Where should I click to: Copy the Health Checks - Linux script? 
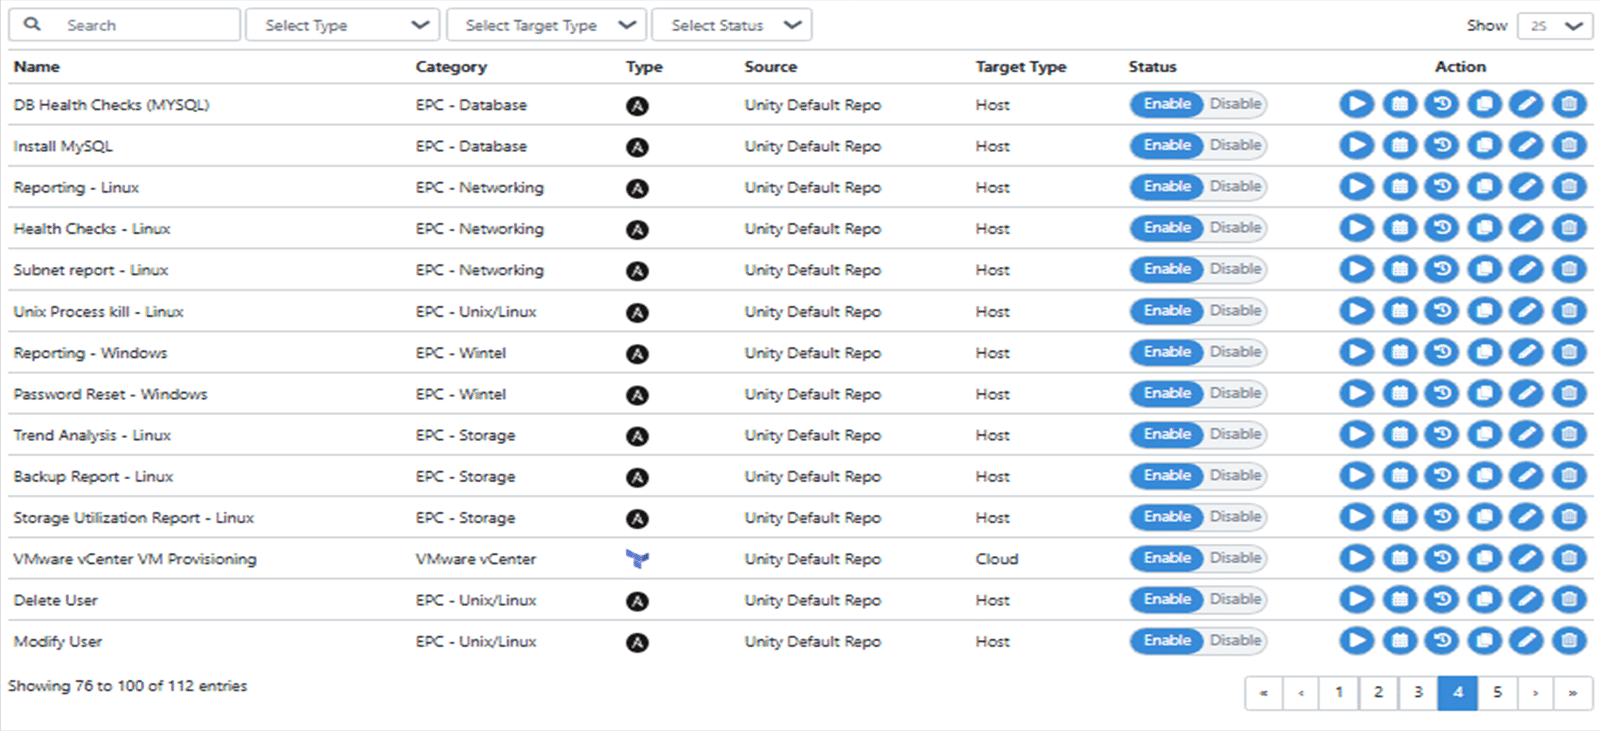pyautogui.click(x=1484, y=229)
